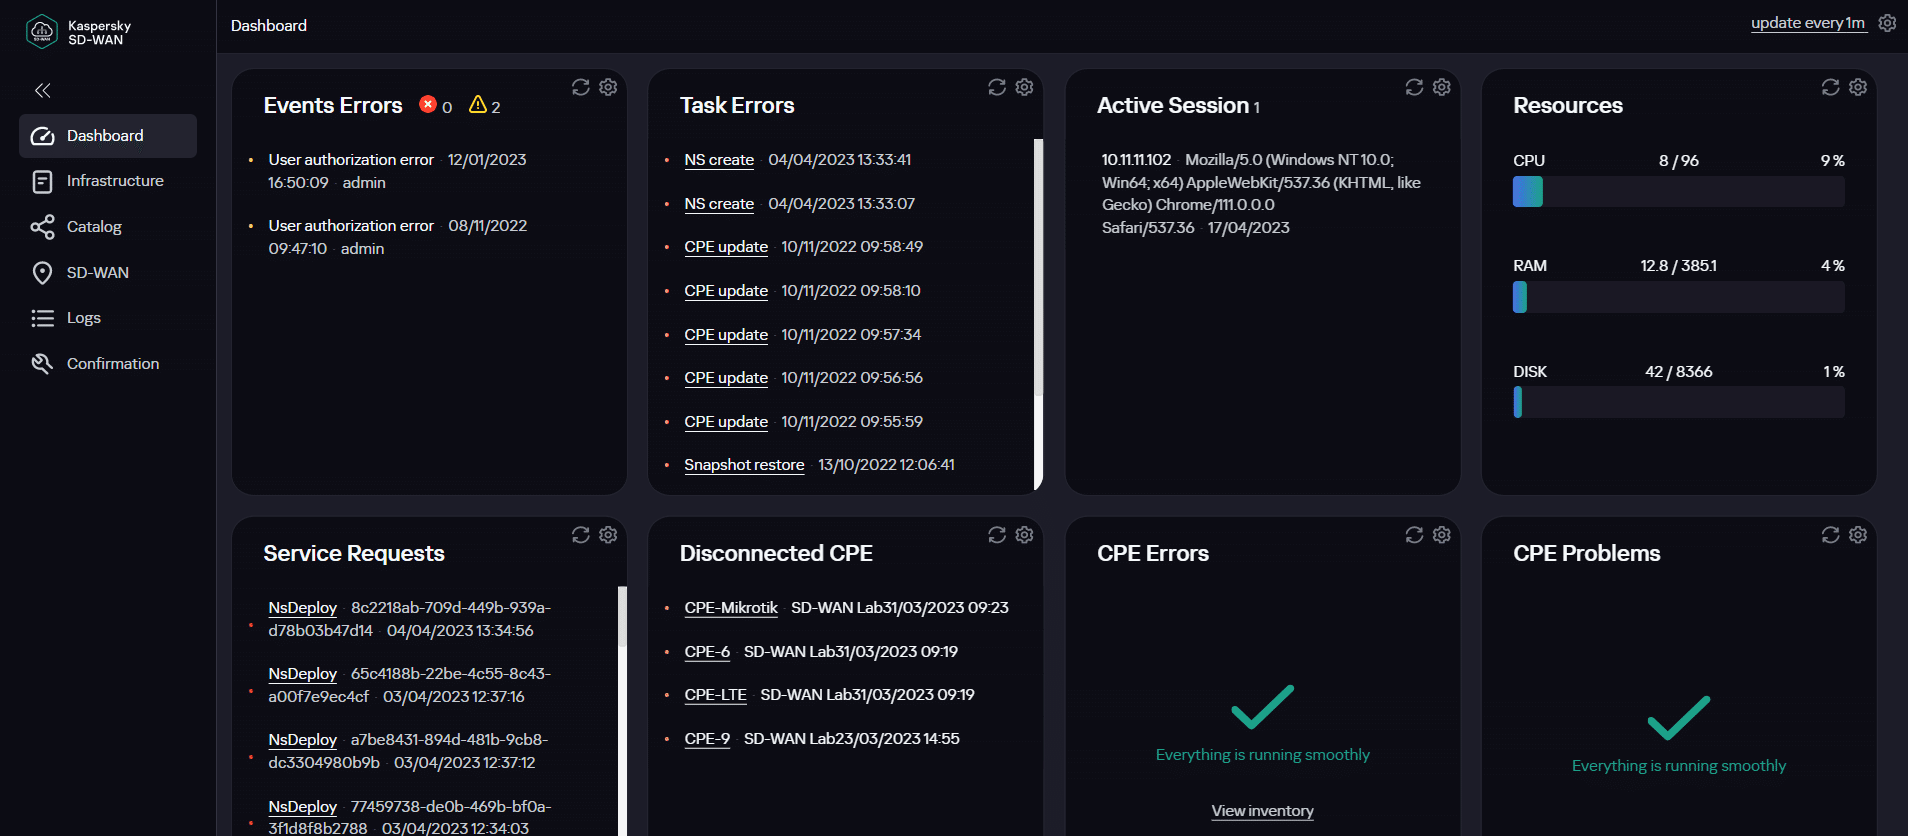This screenshot has width=1908, height=836.
Task: Open Confirmation from the sidebar
Action: pos(112,364)
